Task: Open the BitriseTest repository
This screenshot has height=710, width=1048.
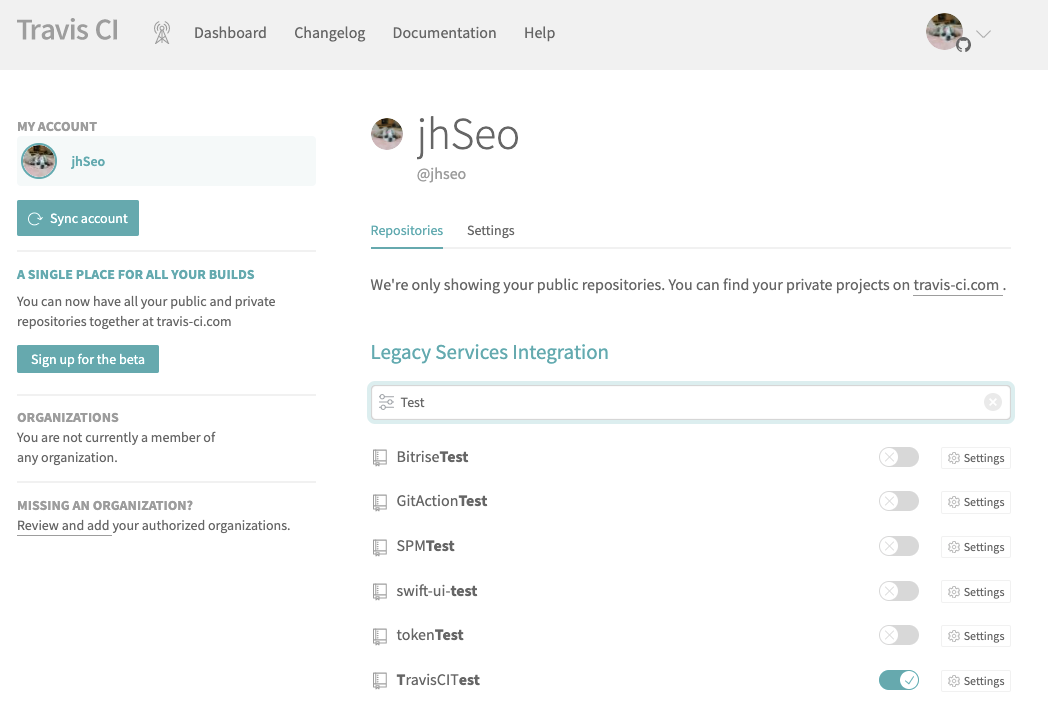Action: click(x=432, y=457)
